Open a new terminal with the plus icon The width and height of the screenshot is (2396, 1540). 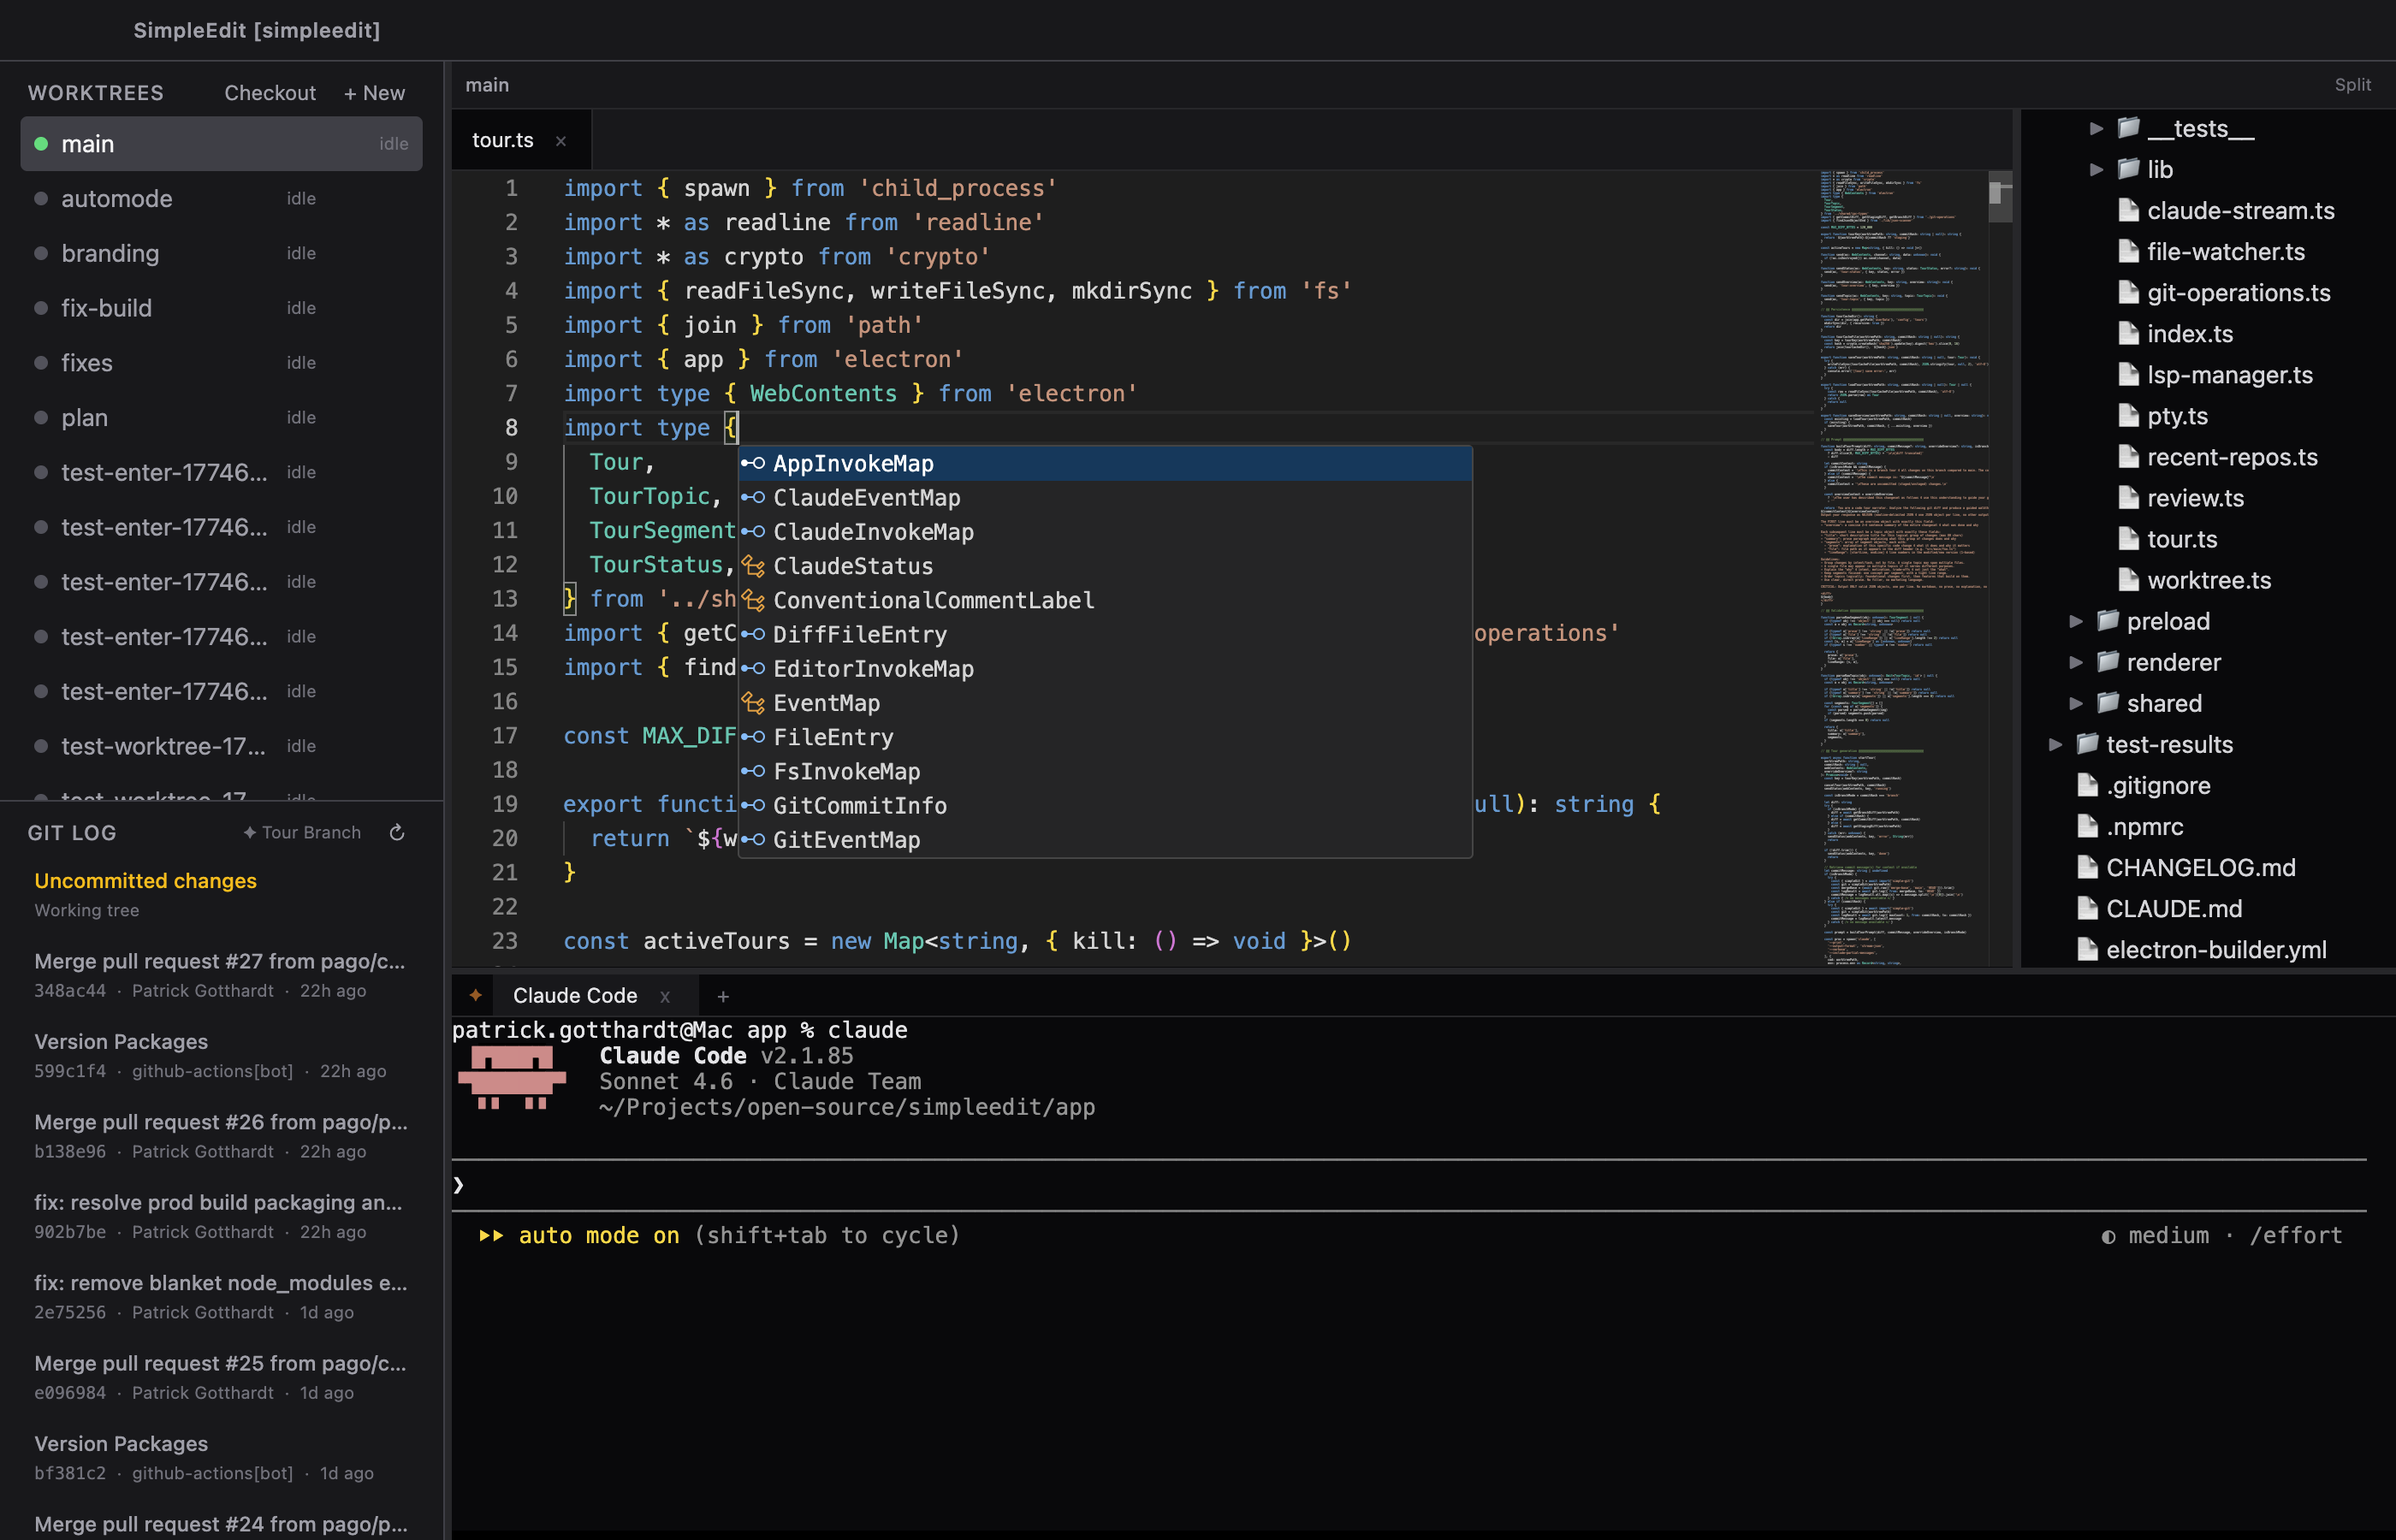tap(723, 996)
